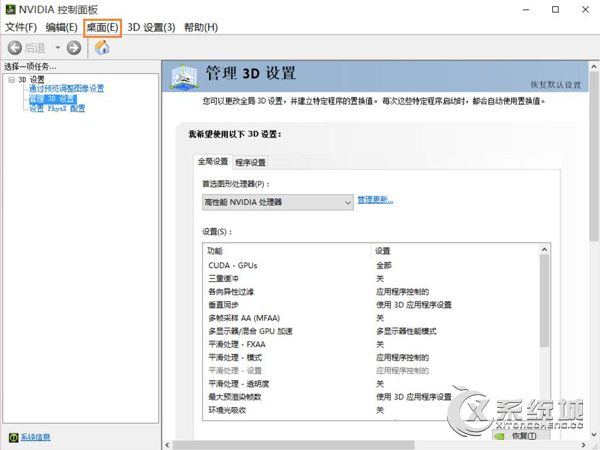Maximize the NVIDIA 控制面板 window

pos(556,10)
